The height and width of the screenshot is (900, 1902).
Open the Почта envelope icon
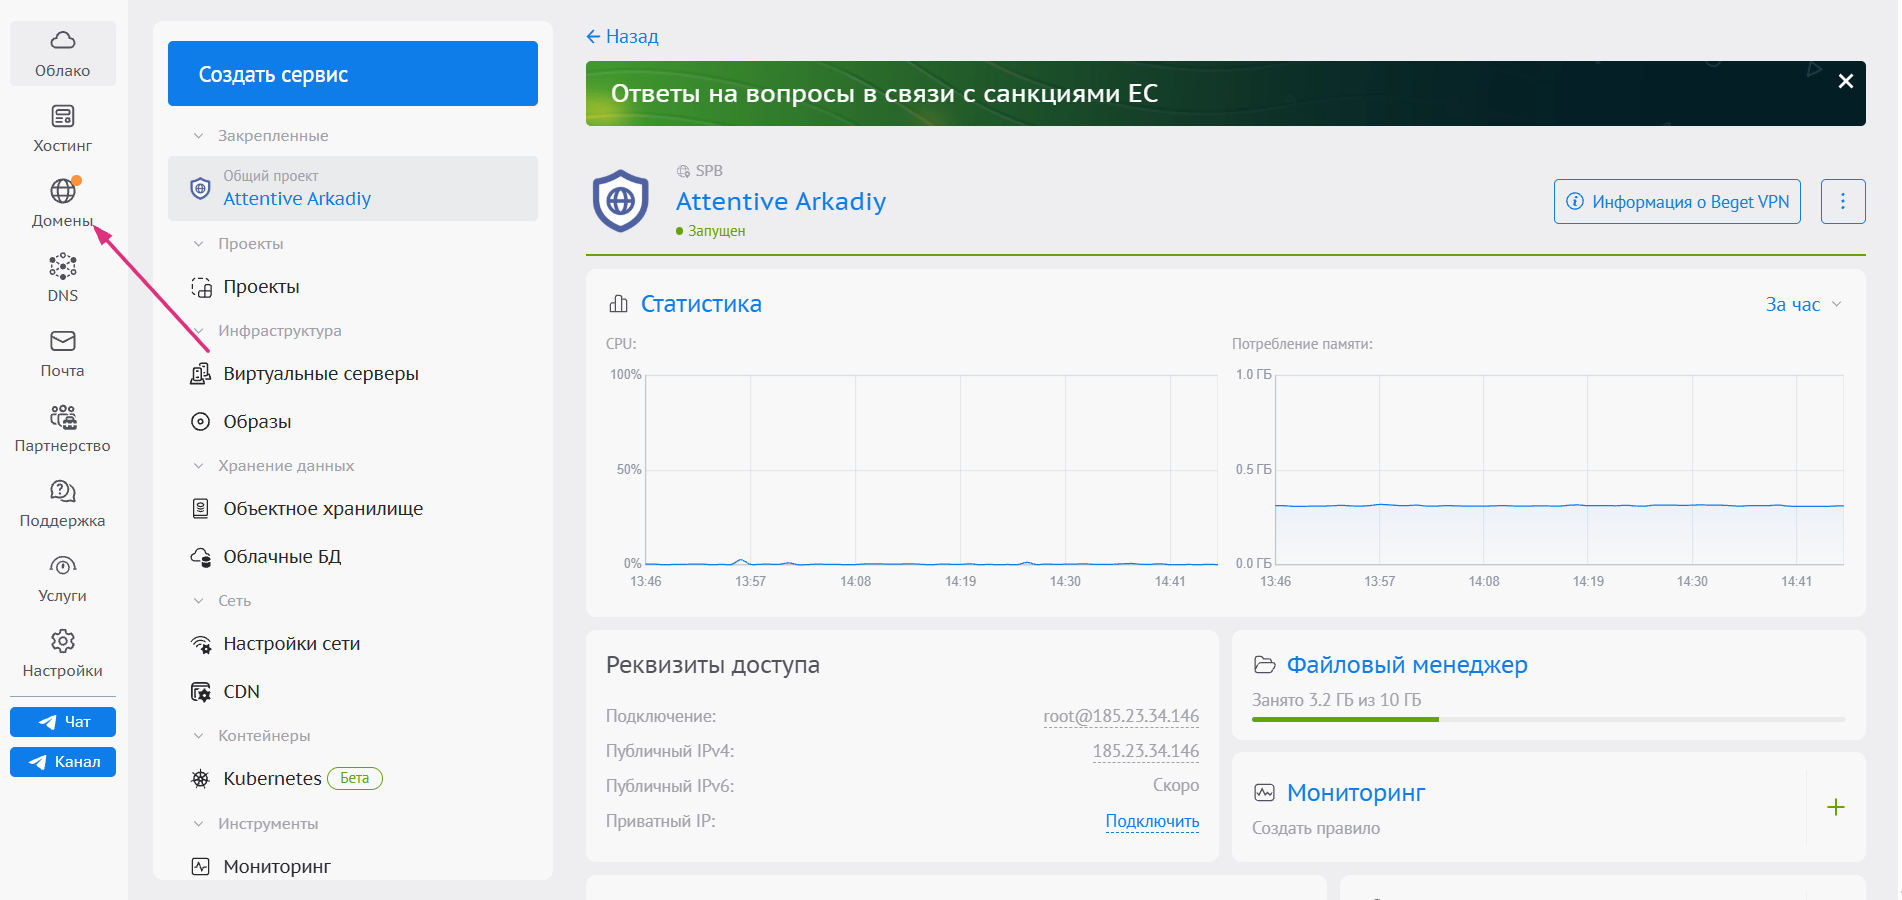click(x=63, y=341)
